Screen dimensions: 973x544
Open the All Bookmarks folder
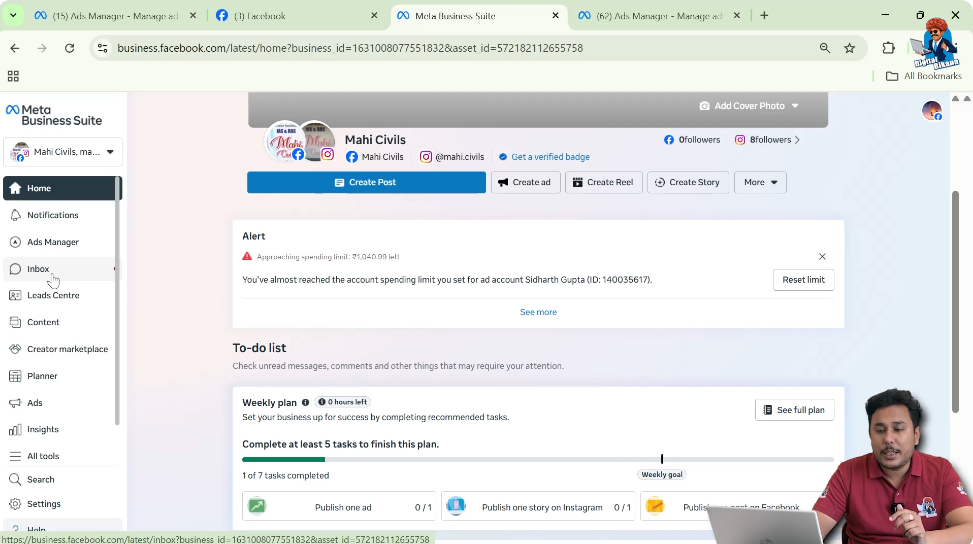click(924, 76)
